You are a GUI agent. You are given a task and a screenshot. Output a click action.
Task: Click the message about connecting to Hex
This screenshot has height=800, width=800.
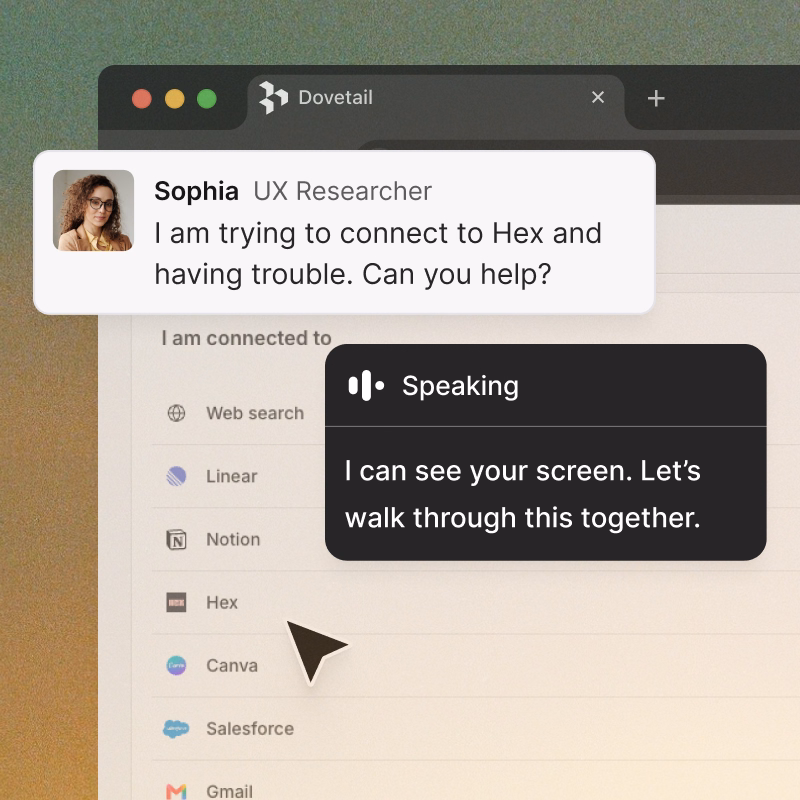(x=378, y=254)
